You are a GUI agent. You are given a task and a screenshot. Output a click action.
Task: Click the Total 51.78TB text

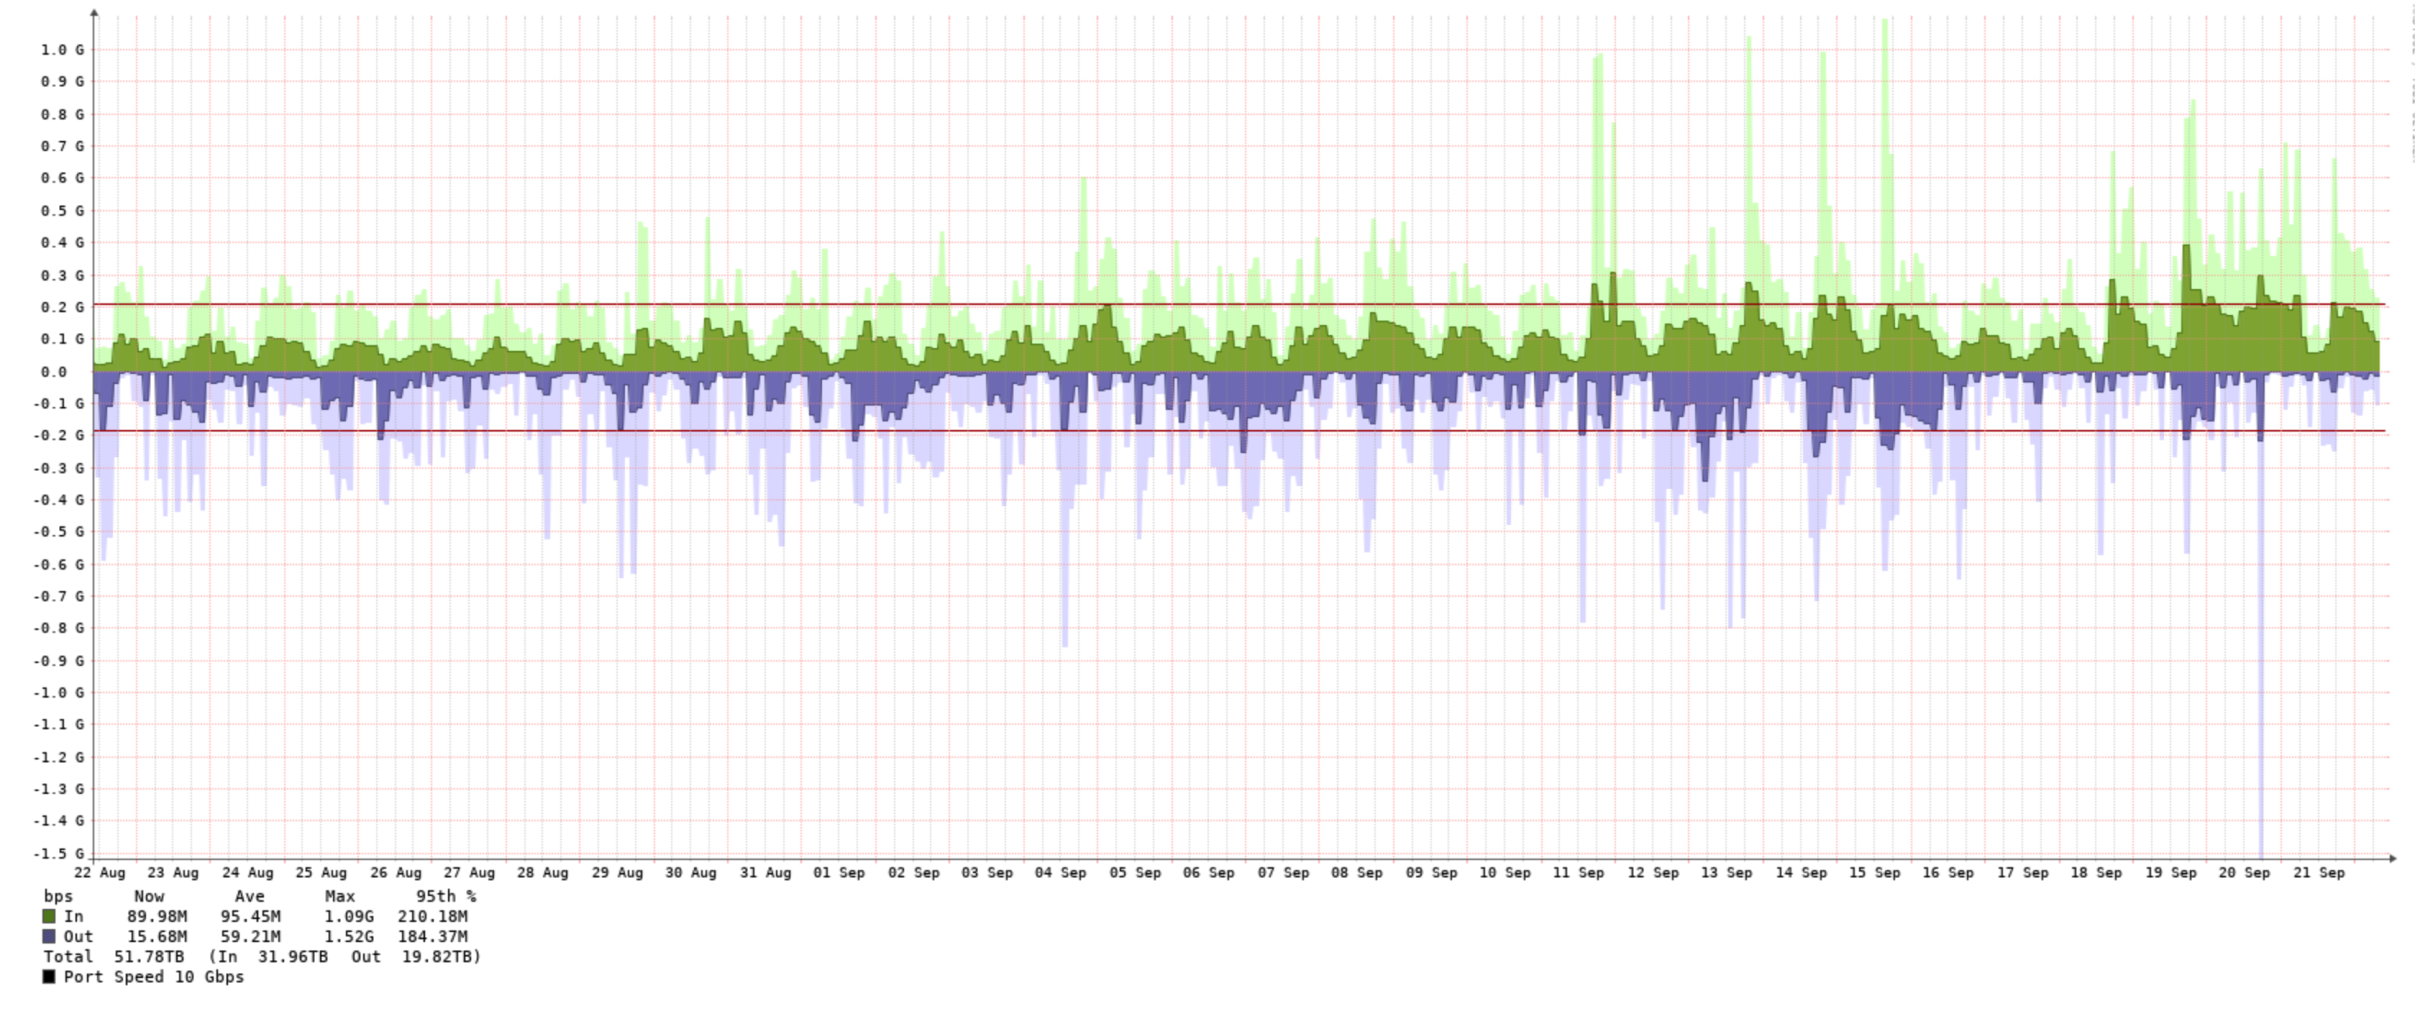[x=114, y=957]
